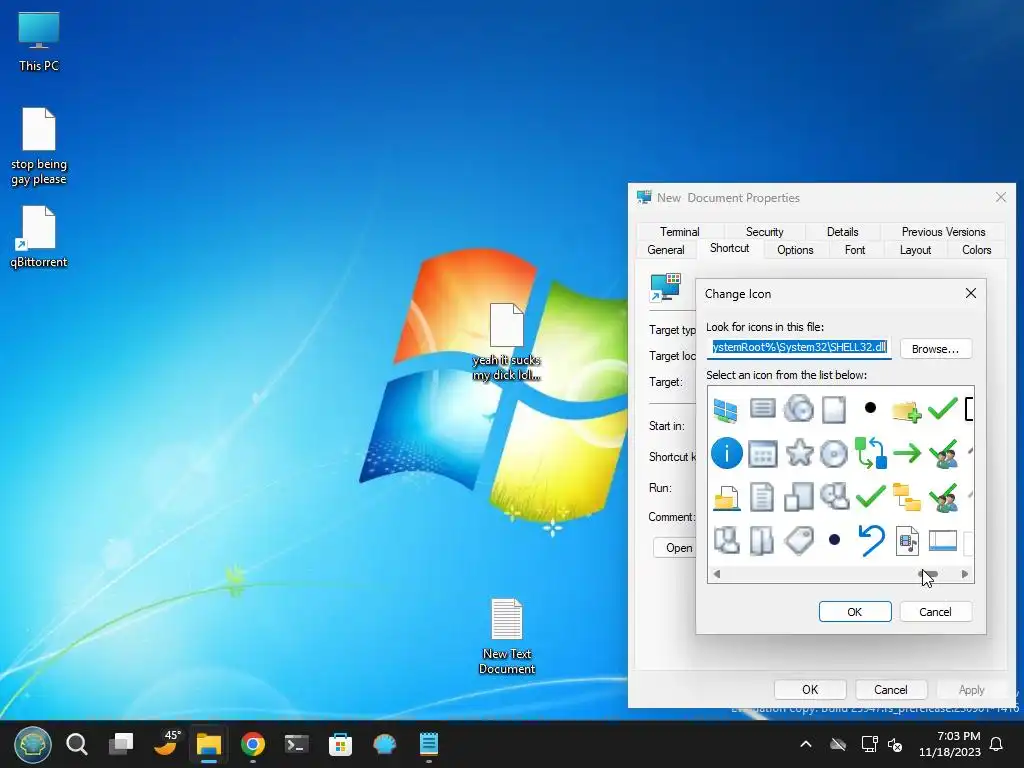Click the icon list left scroll arrow
1024x768 pixels.
point(716,574)
